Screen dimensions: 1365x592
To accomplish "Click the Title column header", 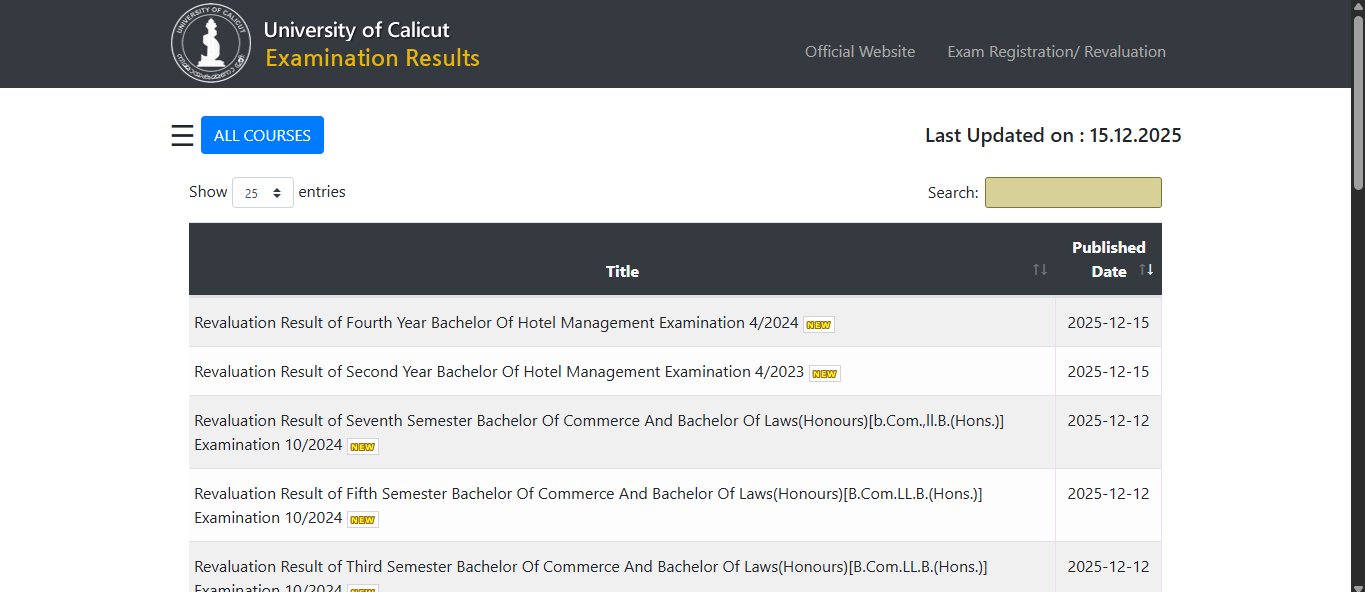I will click(622, 271).
